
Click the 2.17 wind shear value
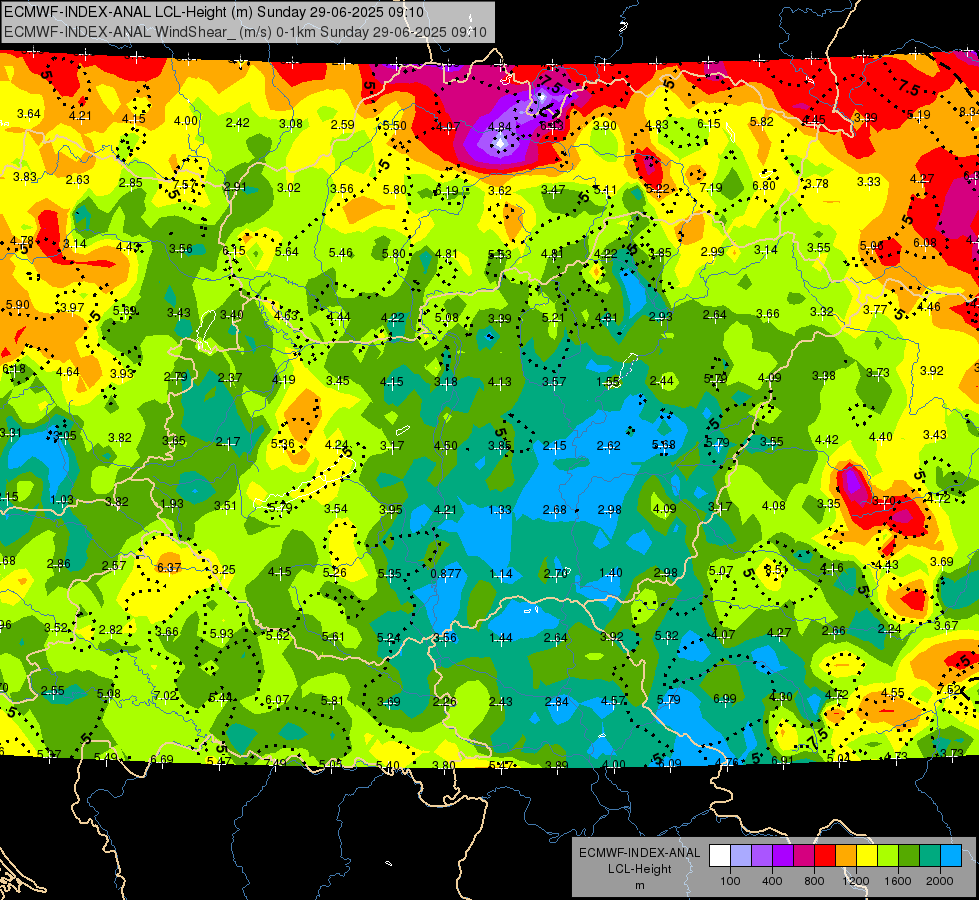click(x=228, y=442)
